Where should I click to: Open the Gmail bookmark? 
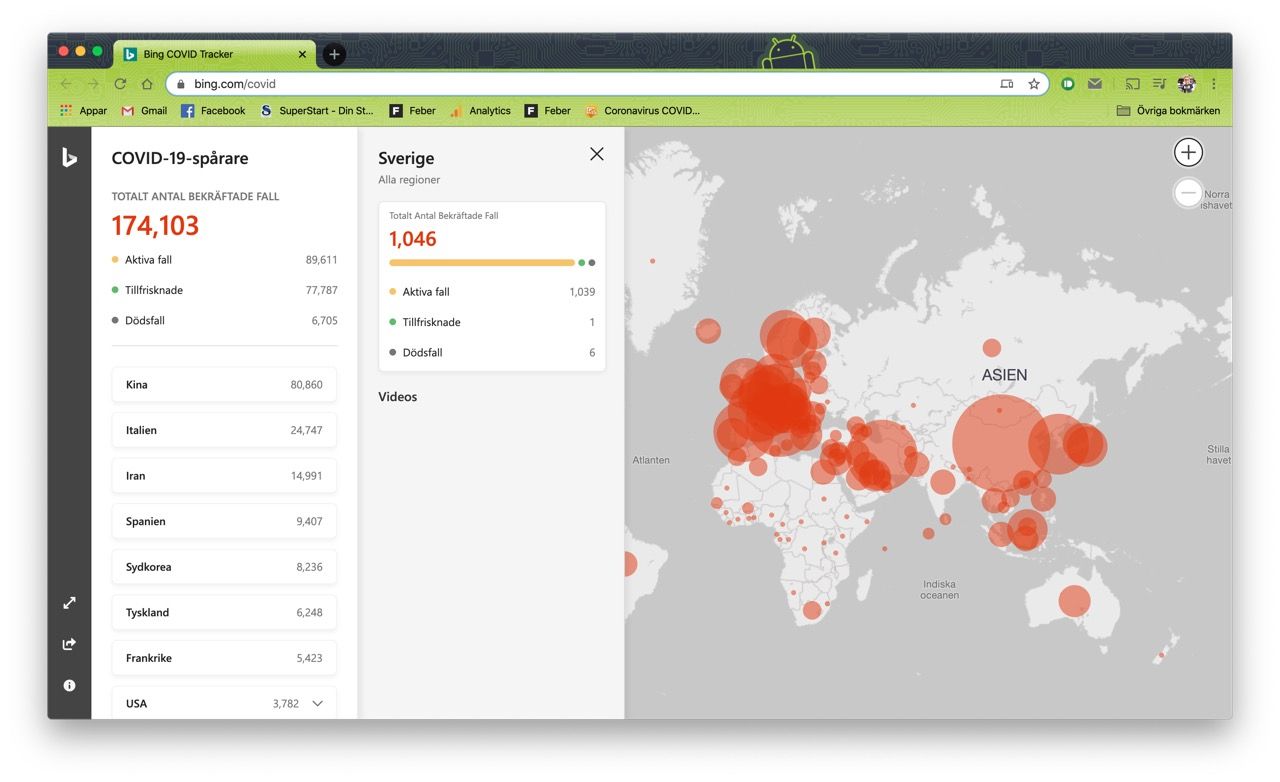[x=144, y=111]
